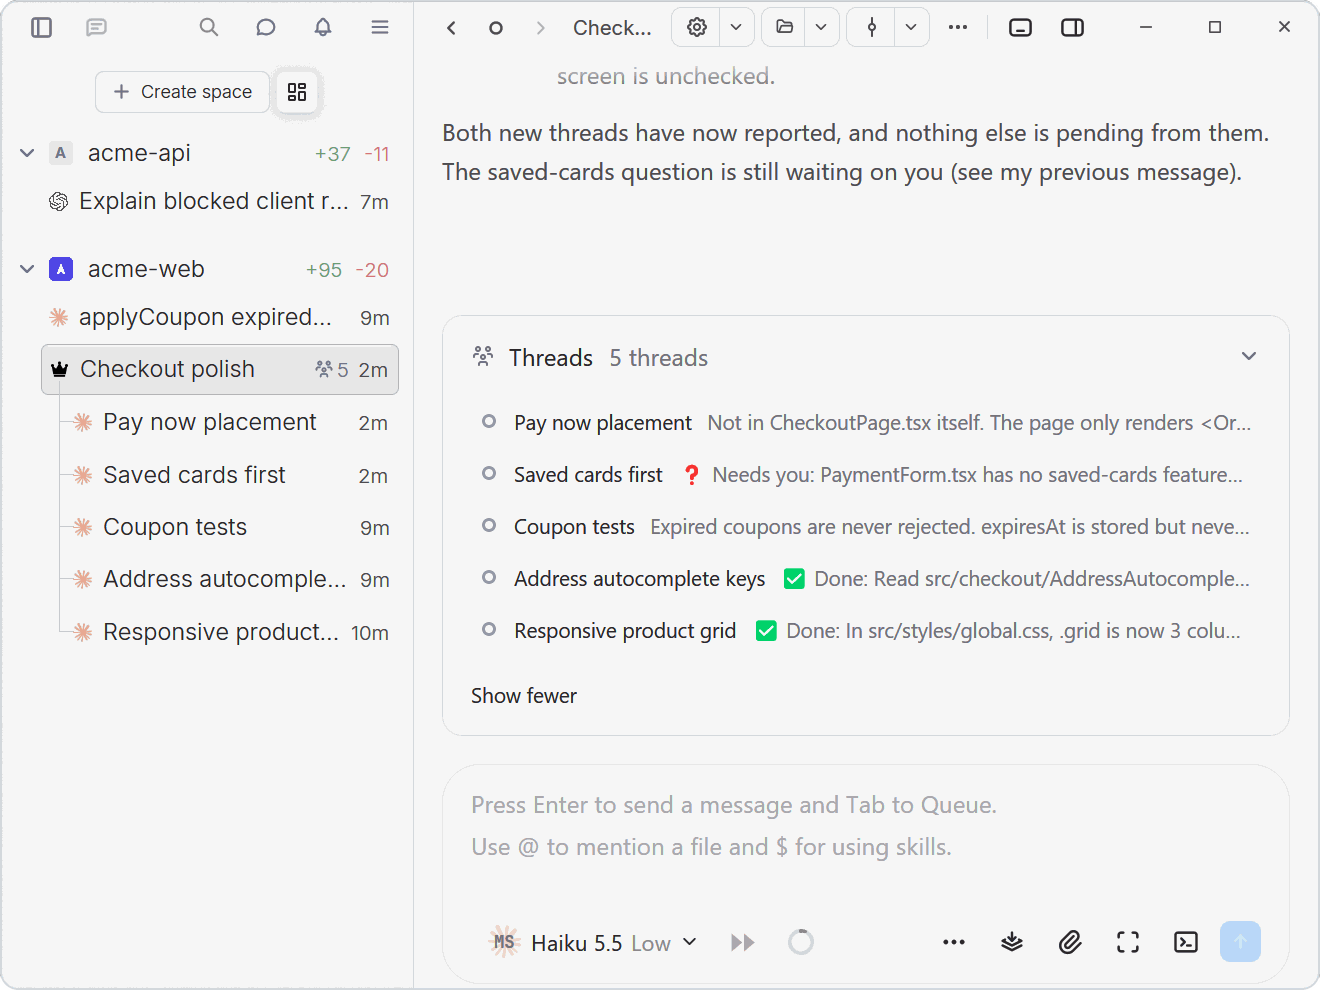Toggle the left sidebar panel icon

tap(42, 27)
